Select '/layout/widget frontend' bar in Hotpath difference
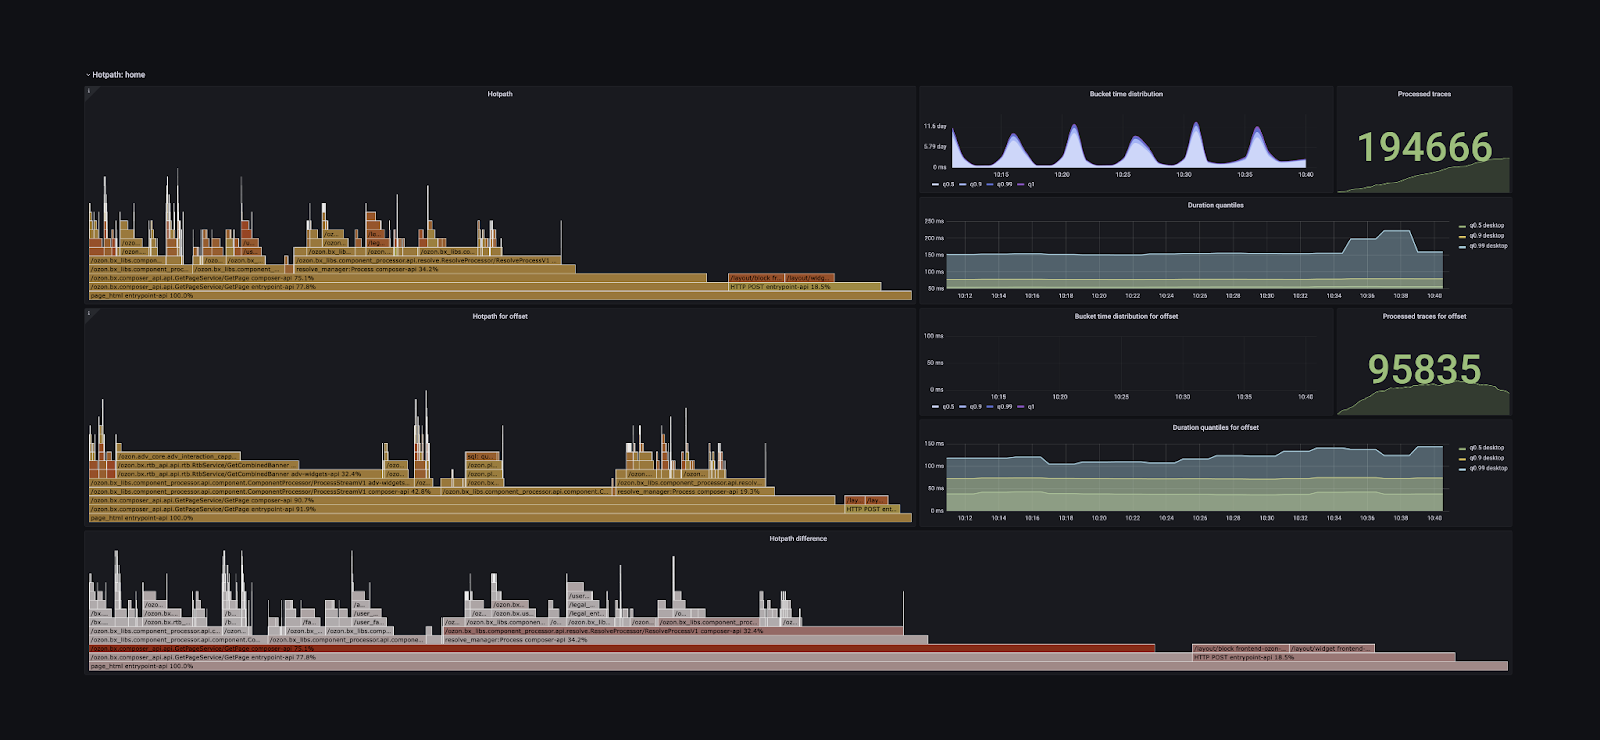This screenshot has height=740, width=1600. (x=1332, y=648)
